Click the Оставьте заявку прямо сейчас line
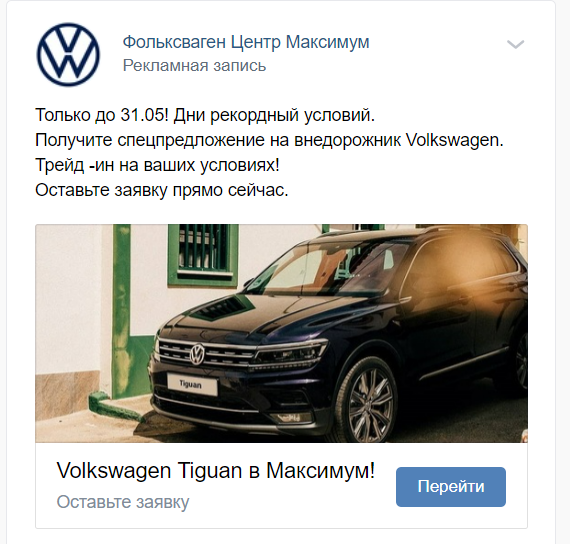Image resolution: width=570 pixels, height=544 pixels. click(162, 190)
